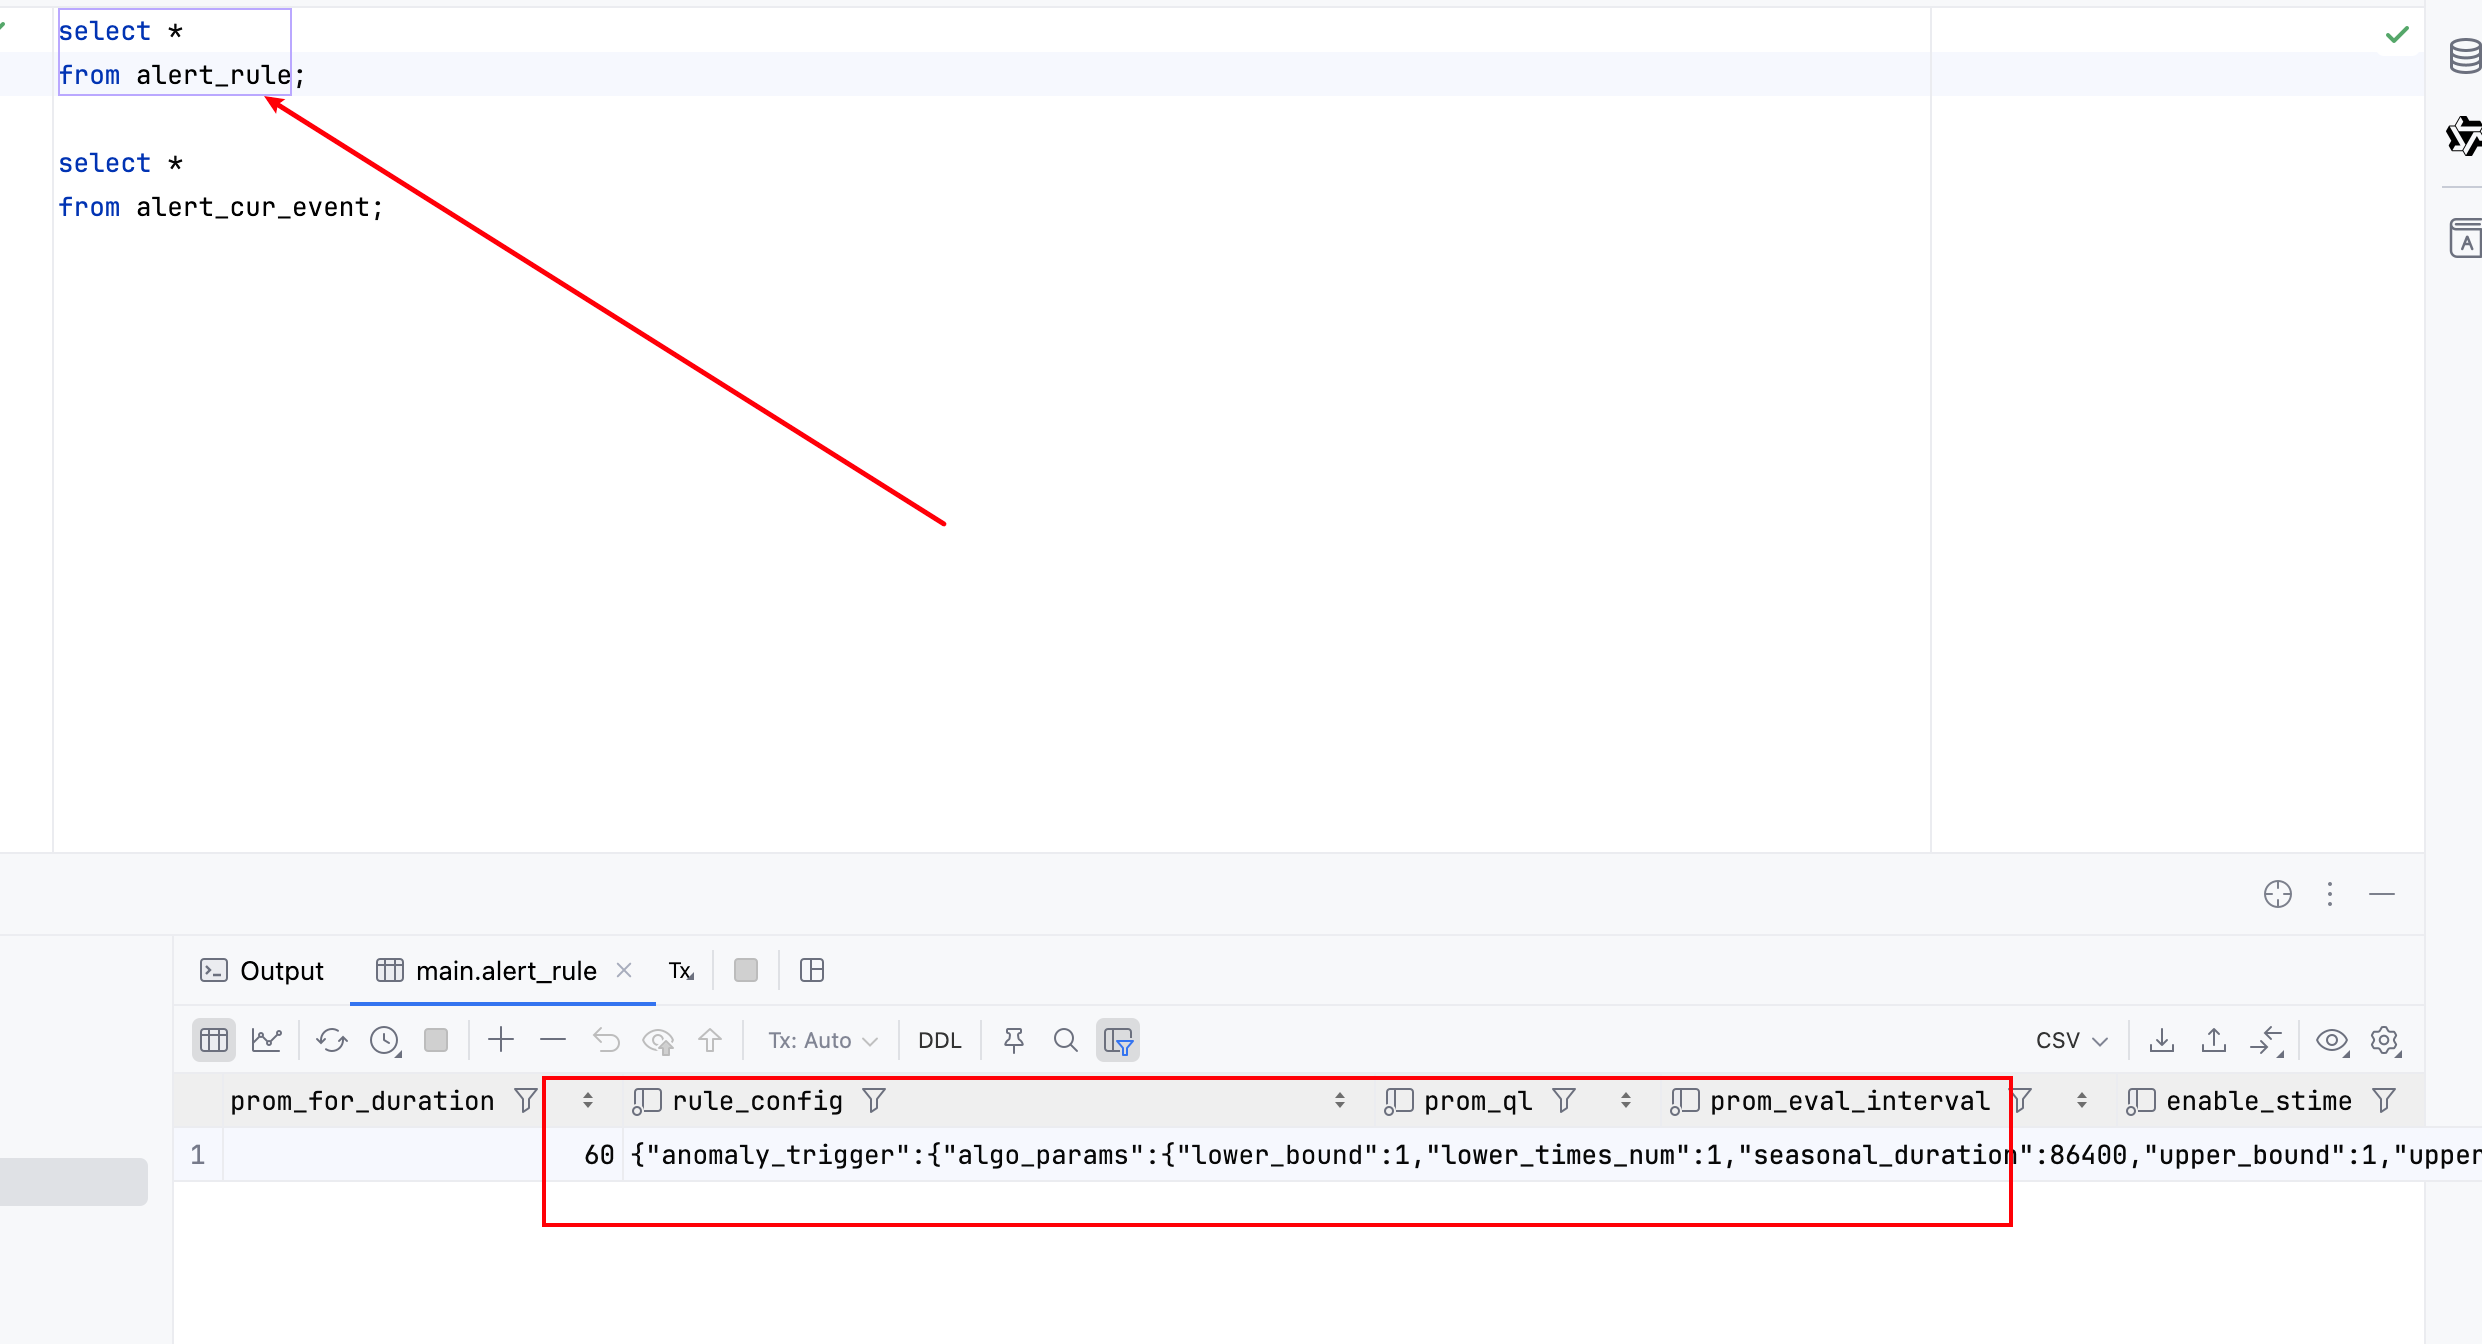This screenshot has width=2482, height=1344.
Task: Reload the alert_rule result data
Action: pos(331,1040)
